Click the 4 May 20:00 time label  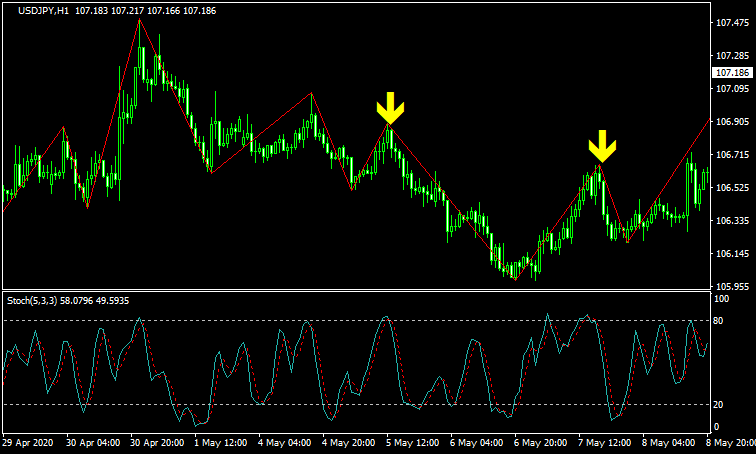tap(349, 442)
